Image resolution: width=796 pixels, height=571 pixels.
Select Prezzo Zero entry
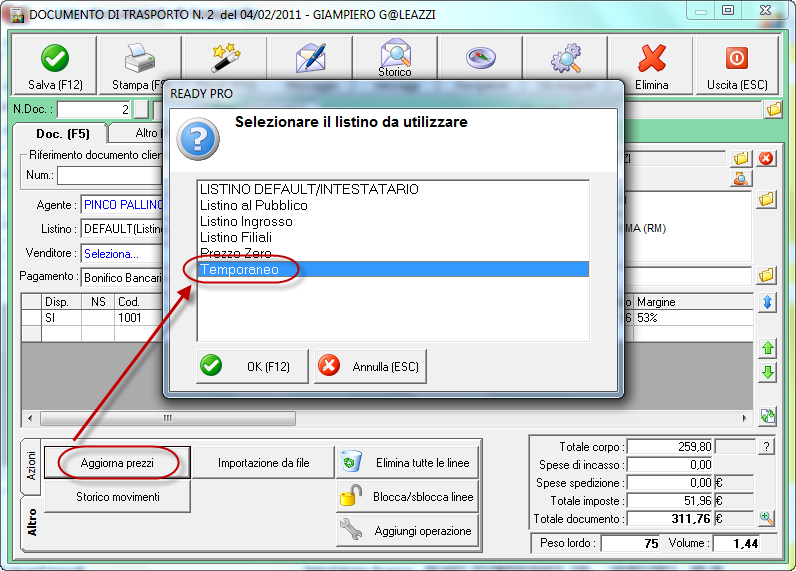coord(393,253)
